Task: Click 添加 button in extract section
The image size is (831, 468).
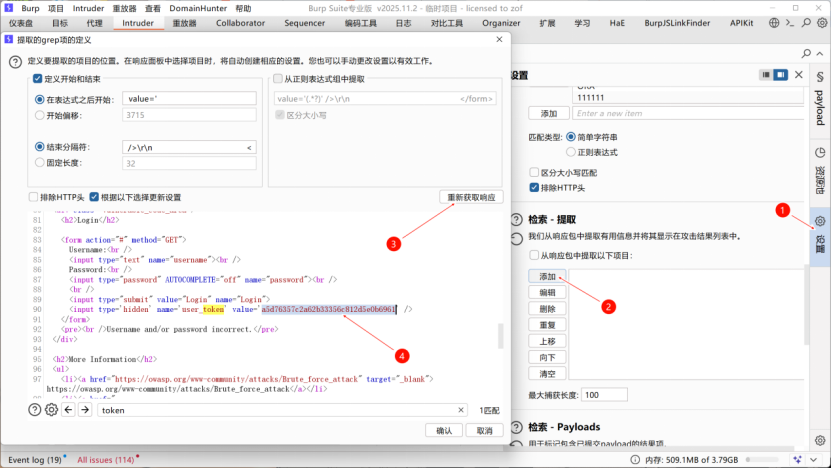Action: 547,276
